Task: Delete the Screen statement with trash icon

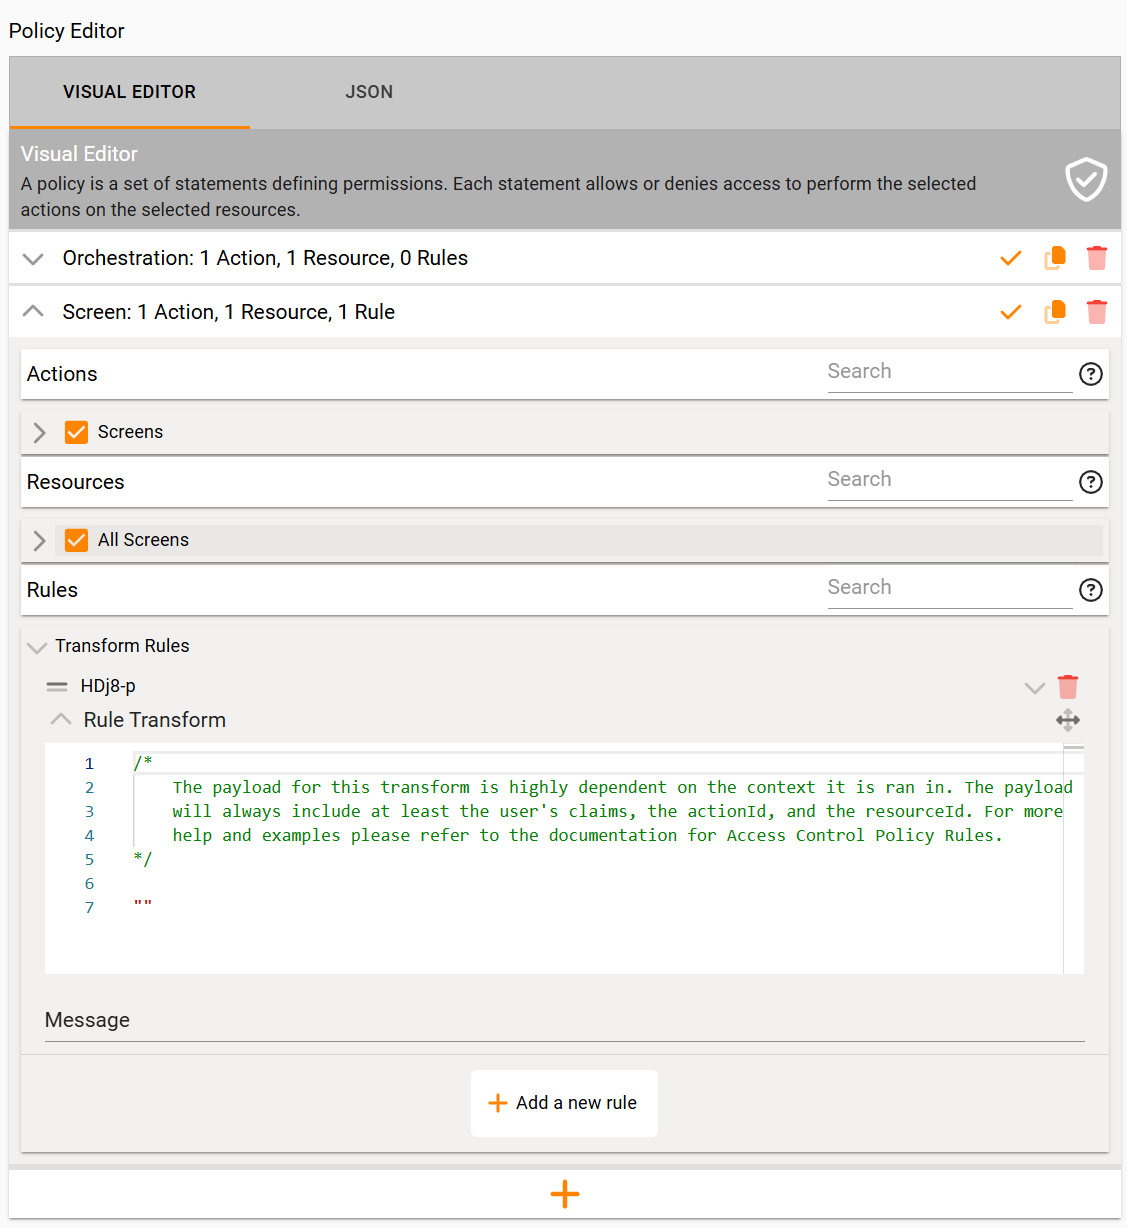Action: tap(1097, 312)
